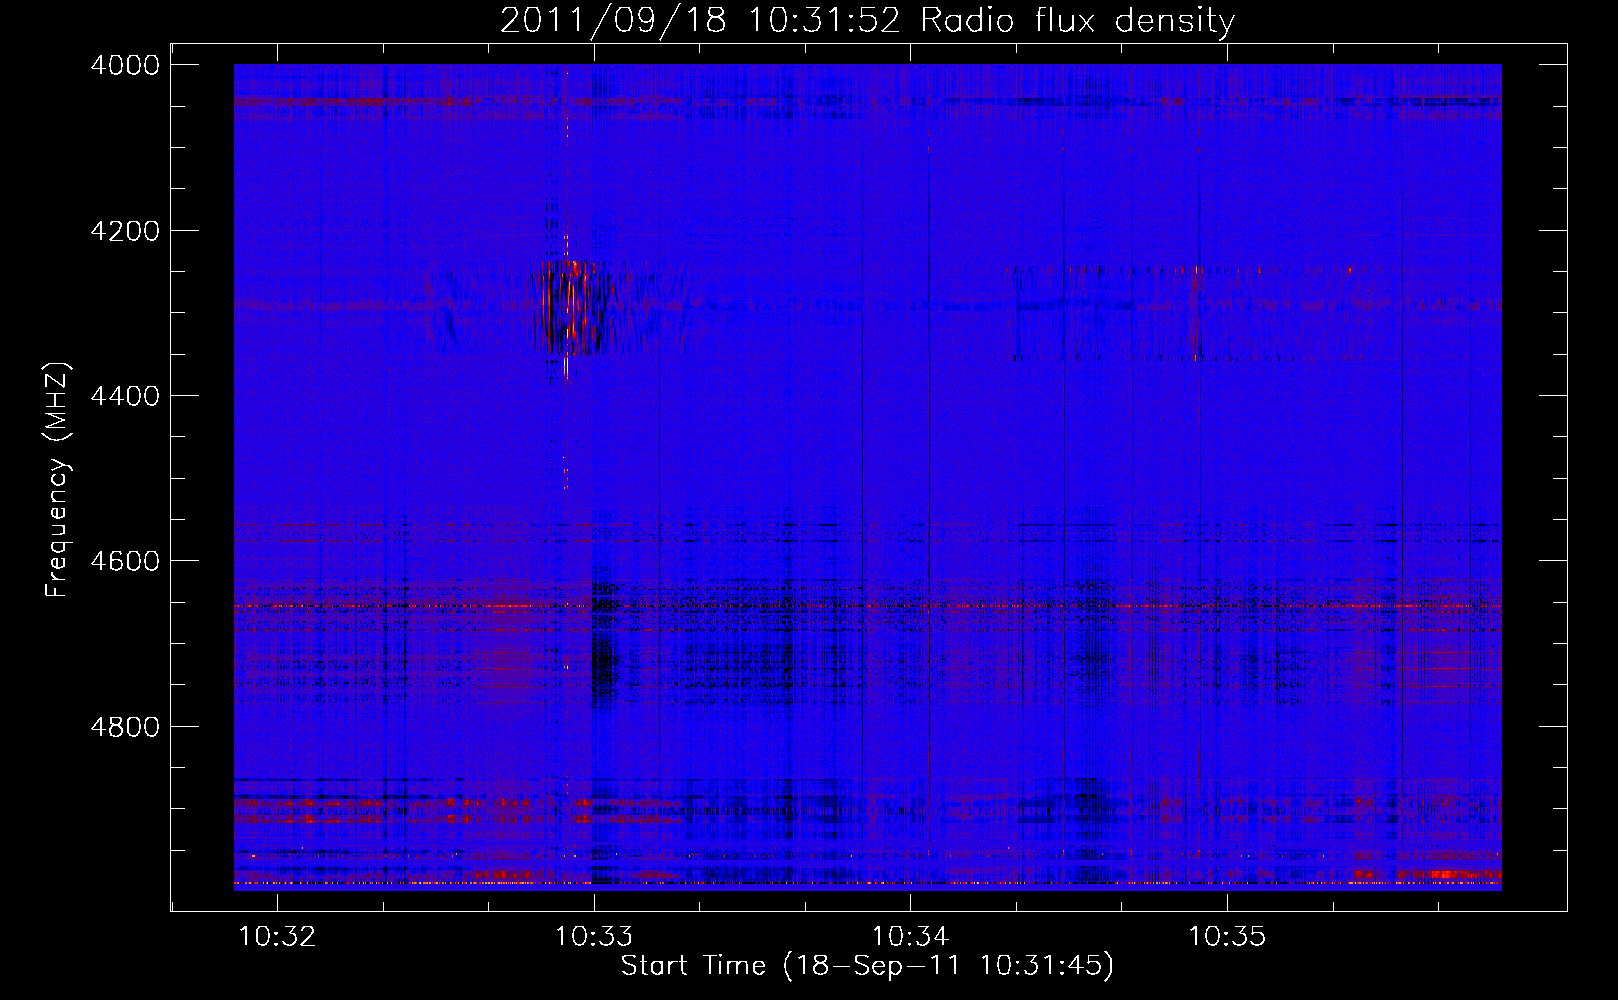Click the 10:34 time tick label
The width and height of the screenshot is (1618, 1000).
(911, 936)
